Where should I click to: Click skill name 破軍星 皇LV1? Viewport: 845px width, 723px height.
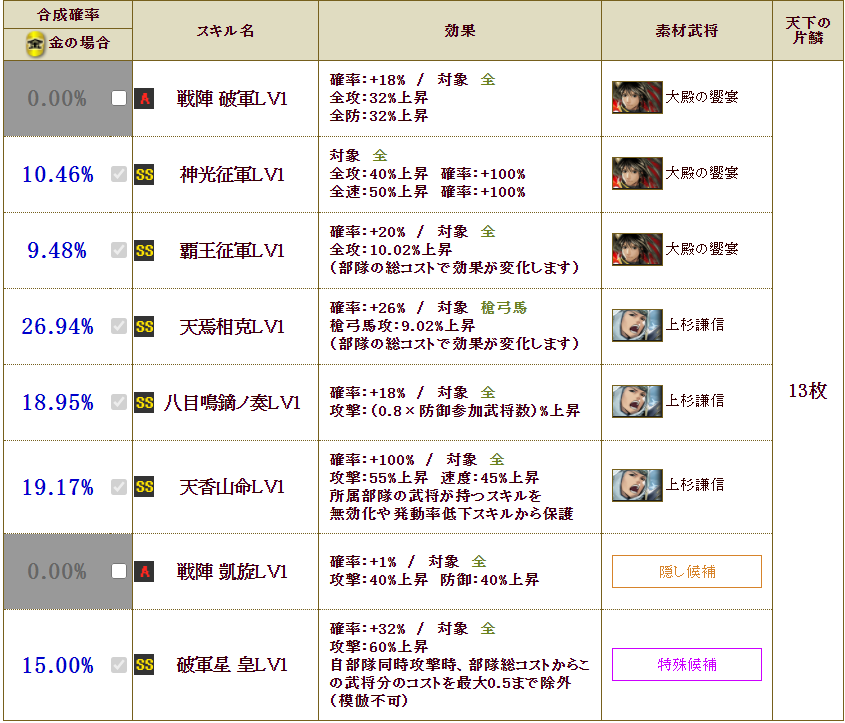point(232,665)
